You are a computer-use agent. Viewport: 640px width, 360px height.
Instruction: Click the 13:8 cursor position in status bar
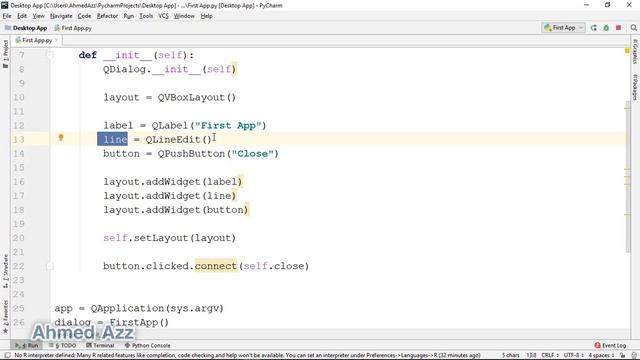531,356
